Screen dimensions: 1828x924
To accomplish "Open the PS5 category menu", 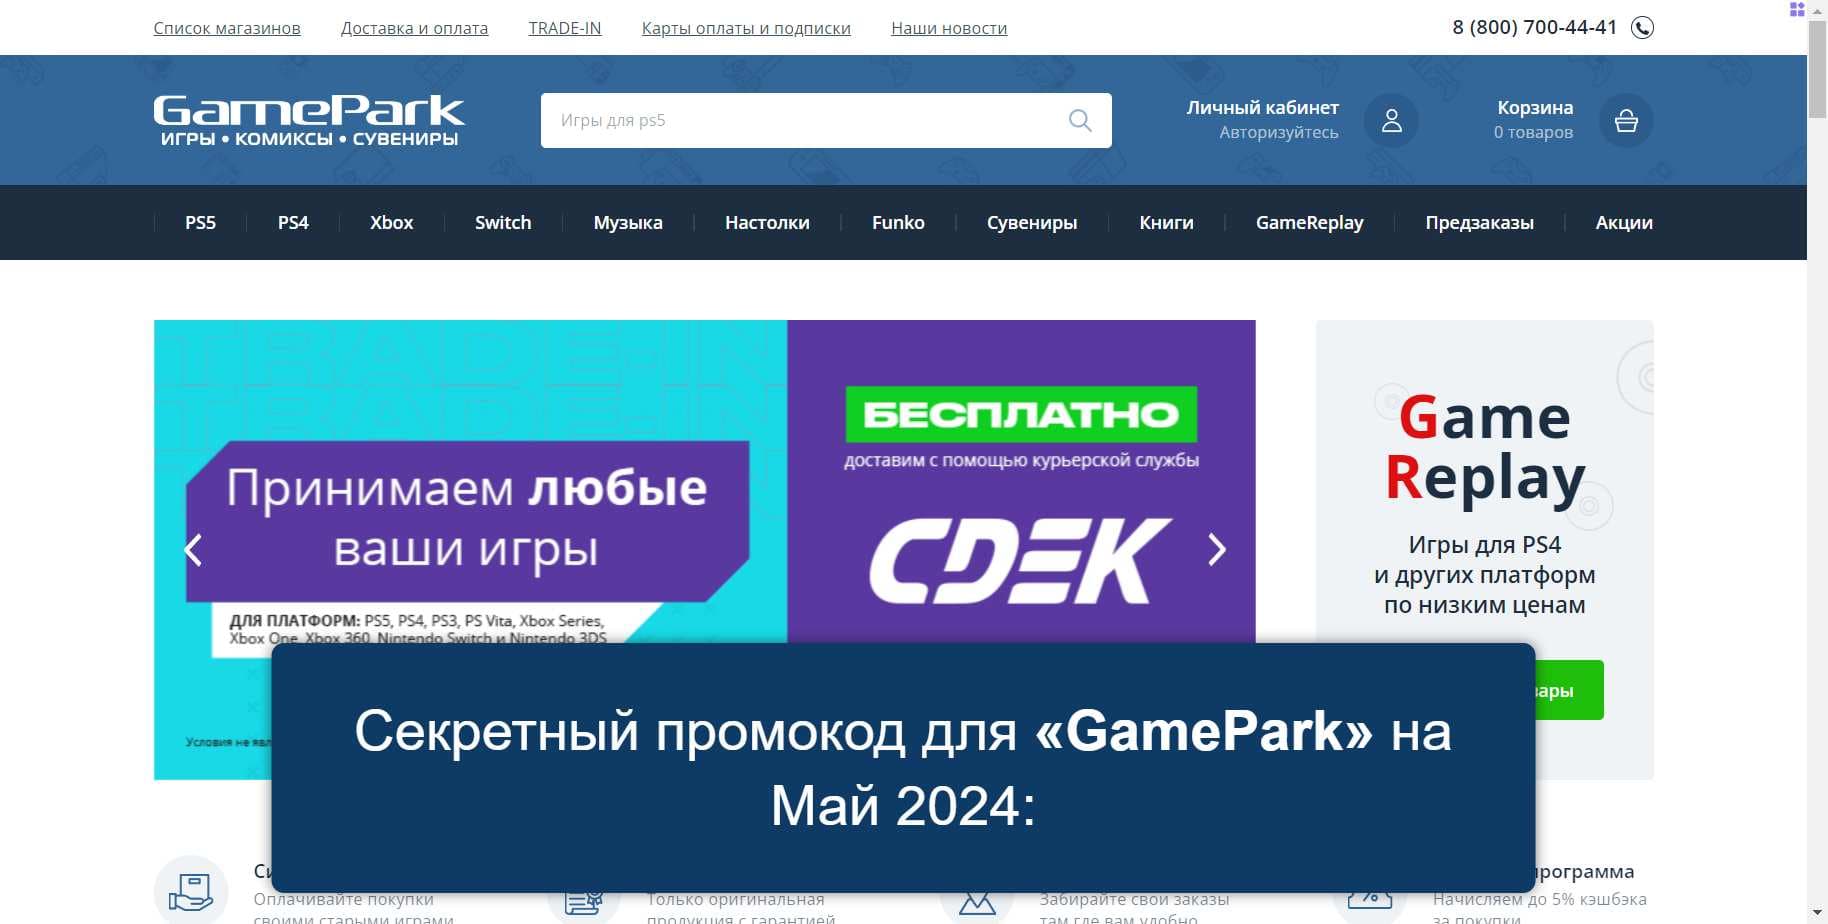I will (200, 223).
